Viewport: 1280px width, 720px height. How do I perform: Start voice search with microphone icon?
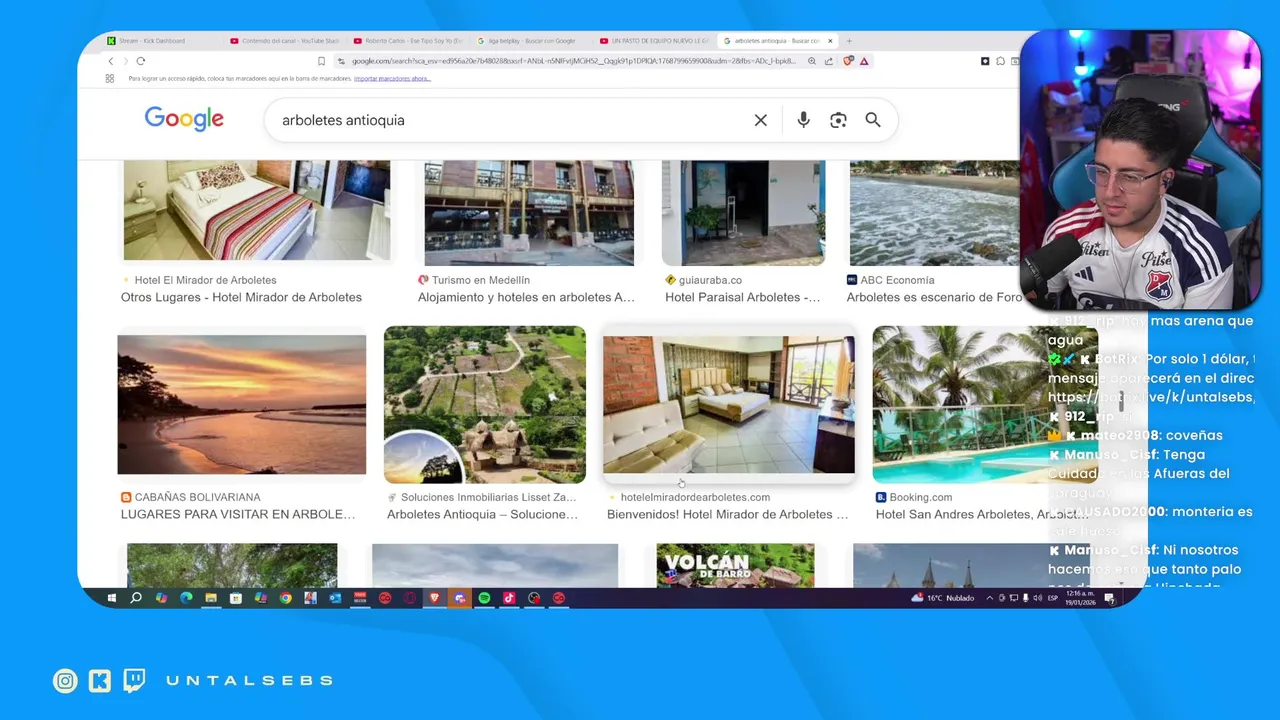coord(803,120)
